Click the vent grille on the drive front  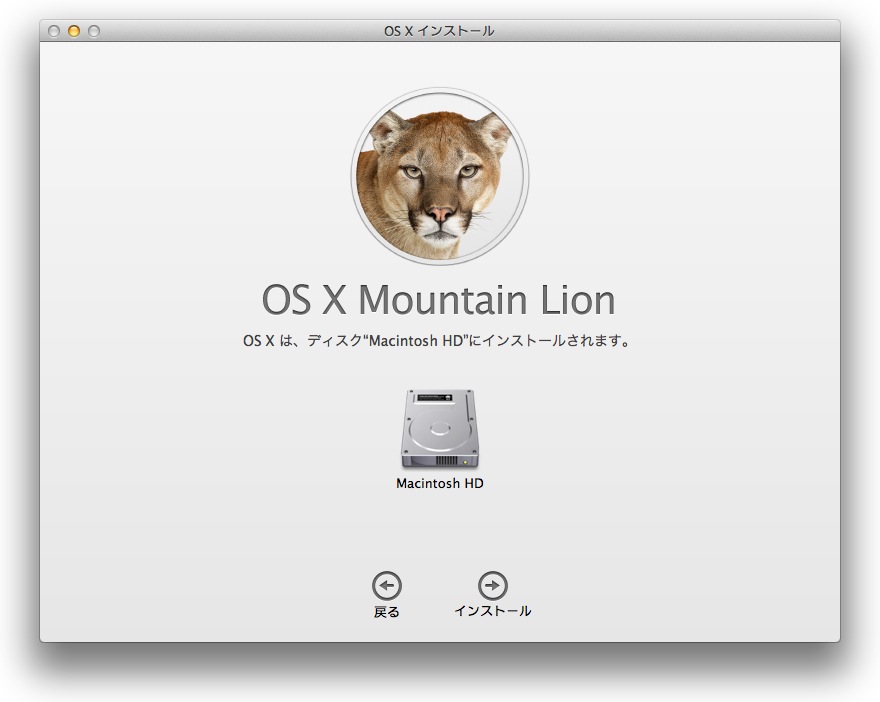click(x=445, y=461)
